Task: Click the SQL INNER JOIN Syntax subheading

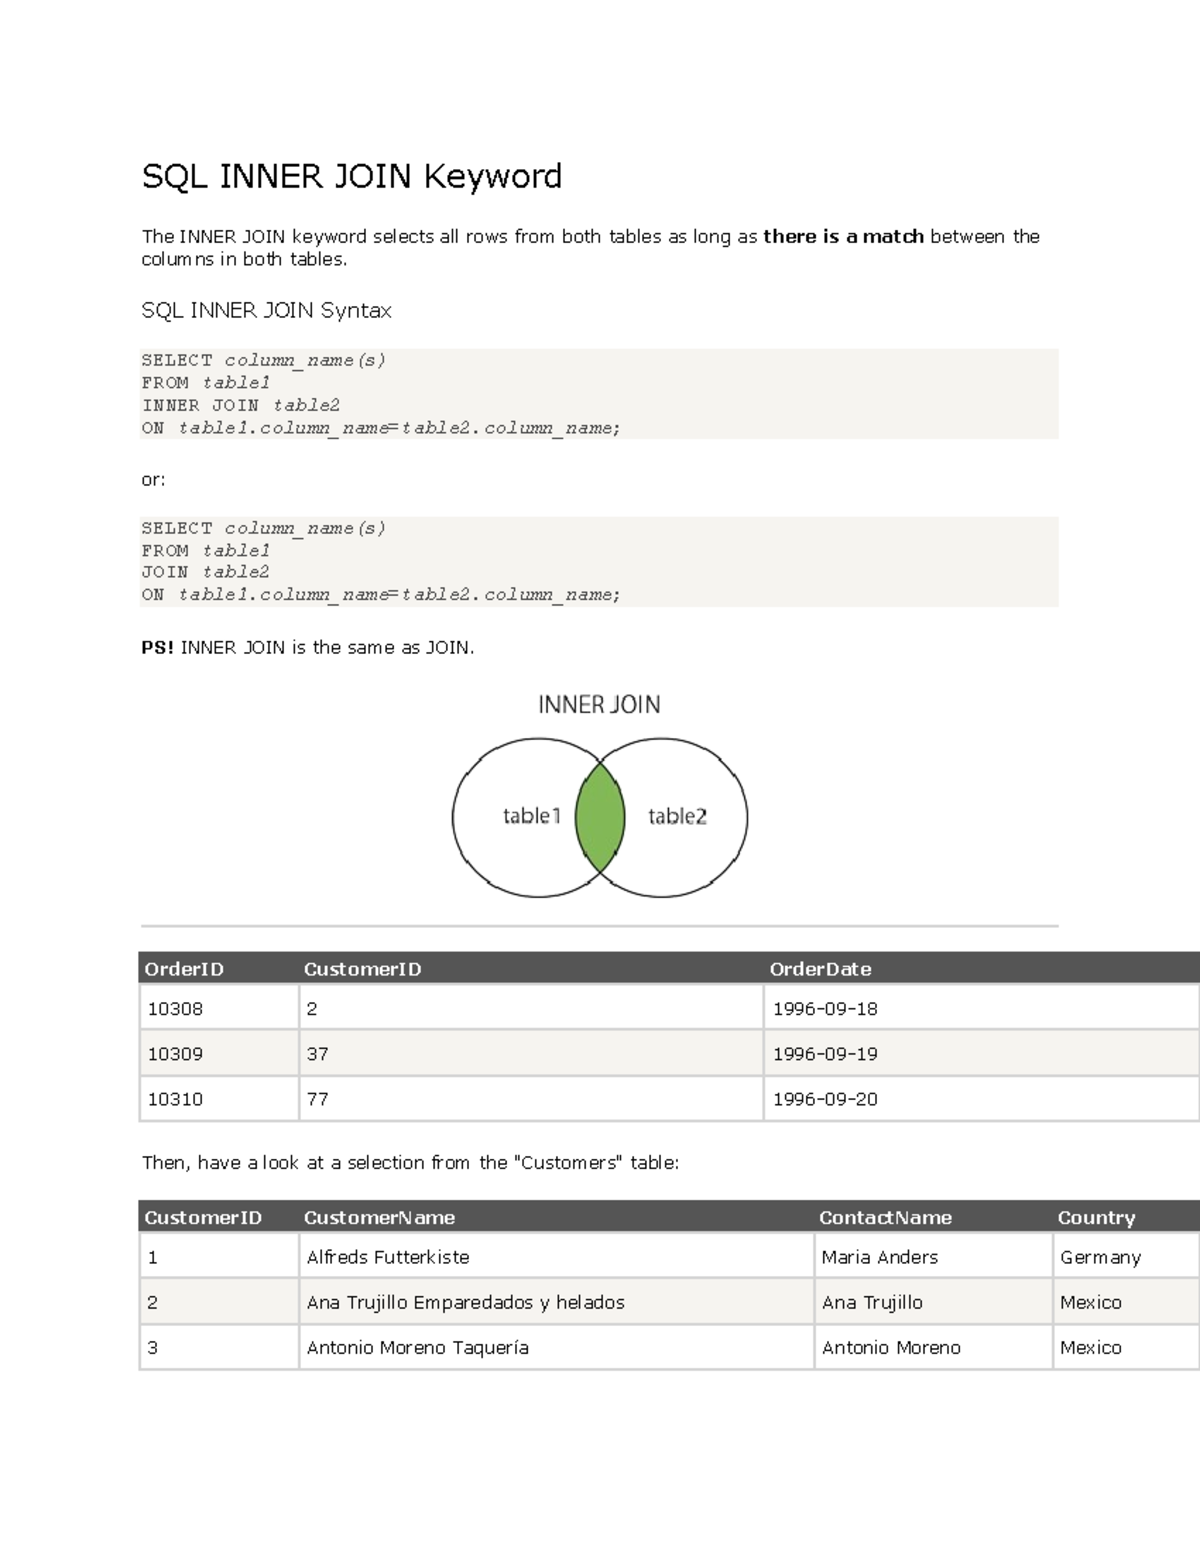Action: [x=267, y=310]
